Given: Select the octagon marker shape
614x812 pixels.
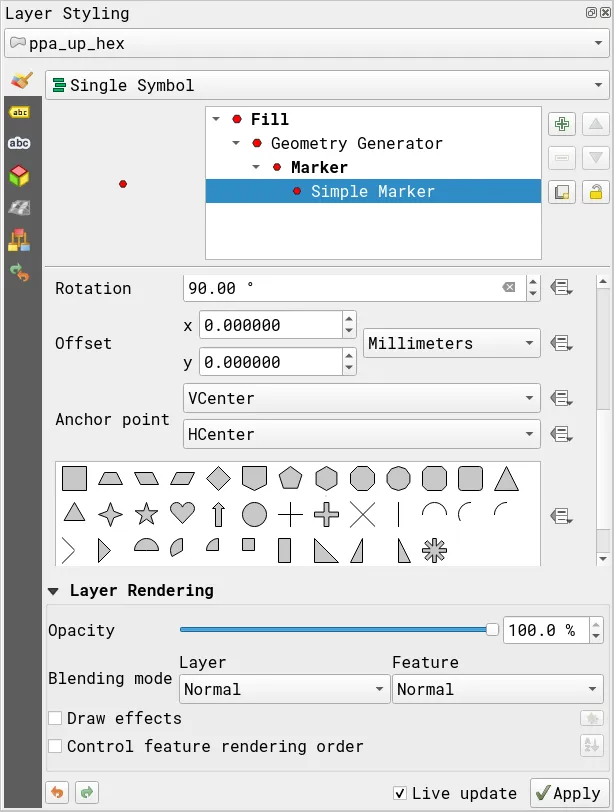Looking at the screenshot, I should click(x=362, y=478).
